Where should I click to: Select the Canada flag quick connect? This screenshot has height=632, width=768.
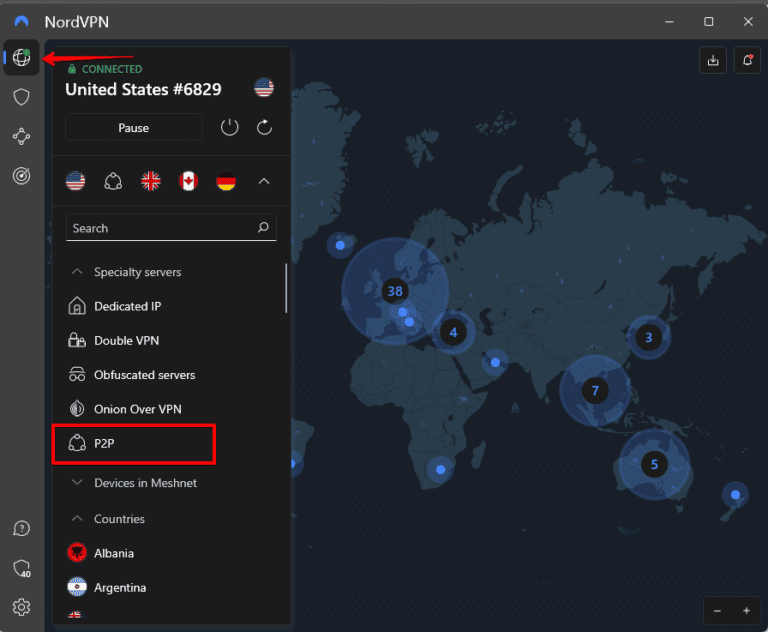189,181
